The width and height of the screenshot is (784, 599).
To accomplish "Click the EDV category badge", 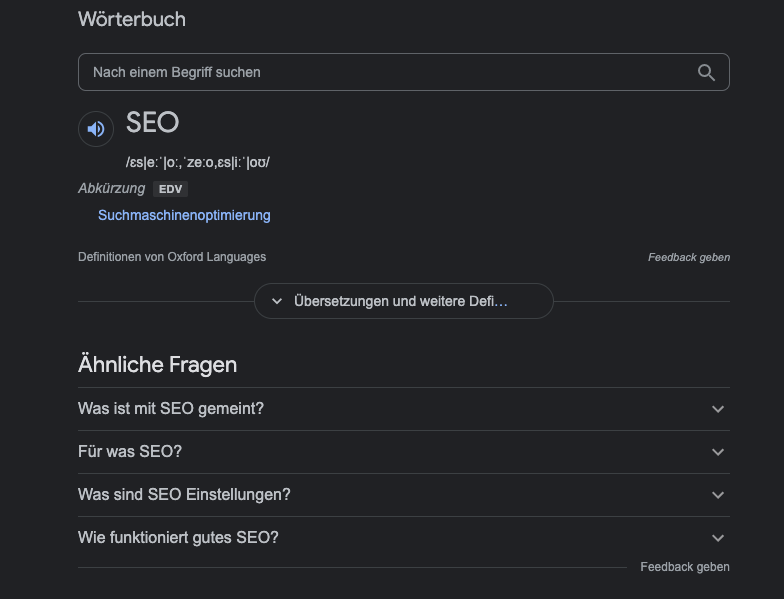I will click(170, 189).
